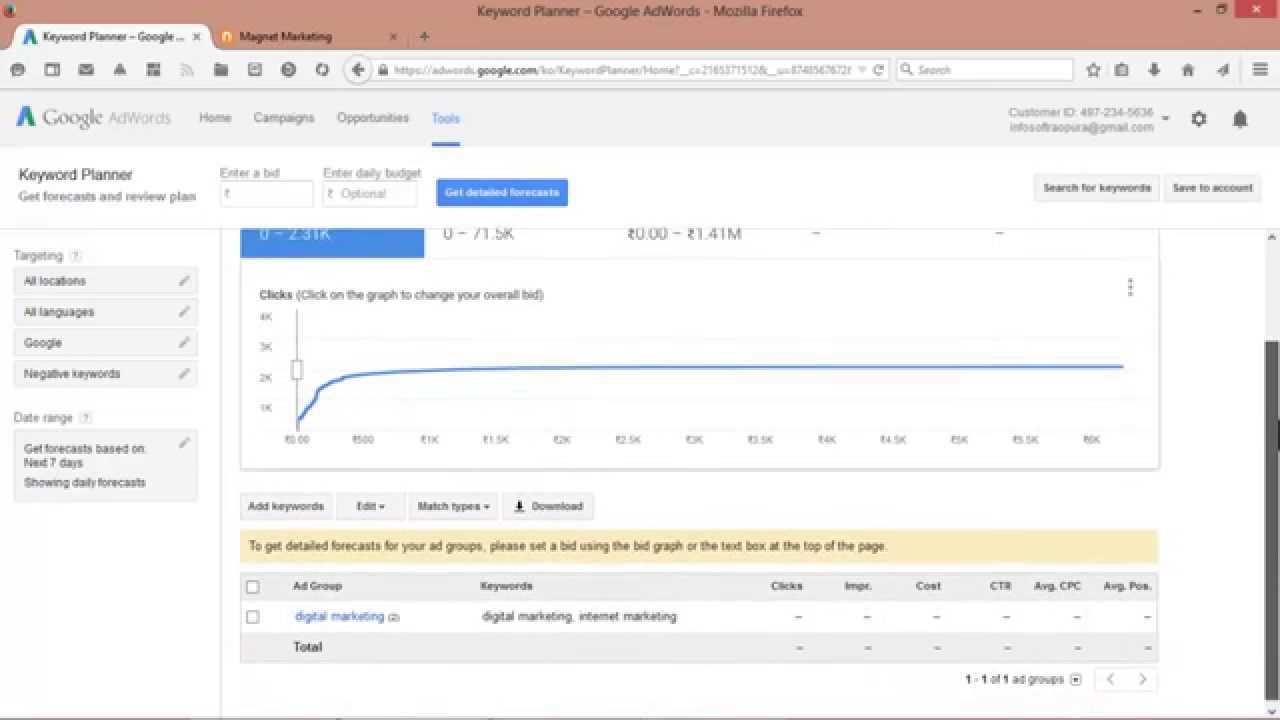Check the digital marketing ad group checkbox

[253, 617]
